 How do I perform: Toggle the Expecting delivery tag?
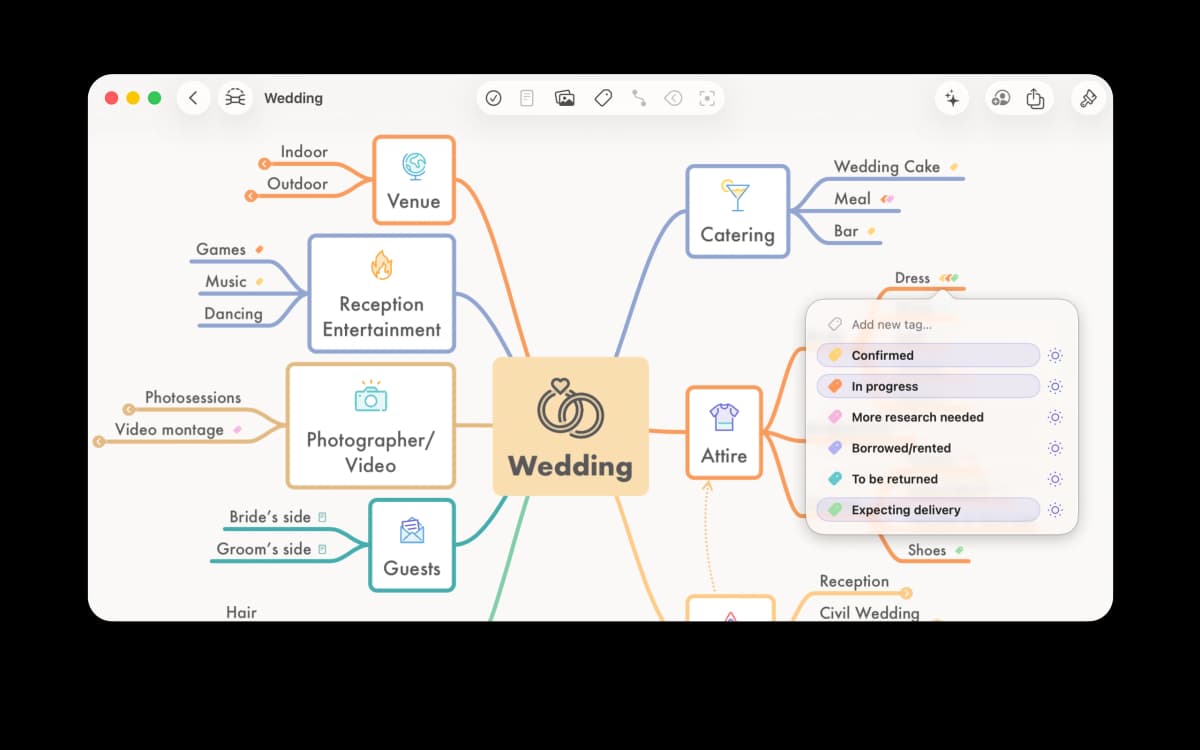(928, 510)
